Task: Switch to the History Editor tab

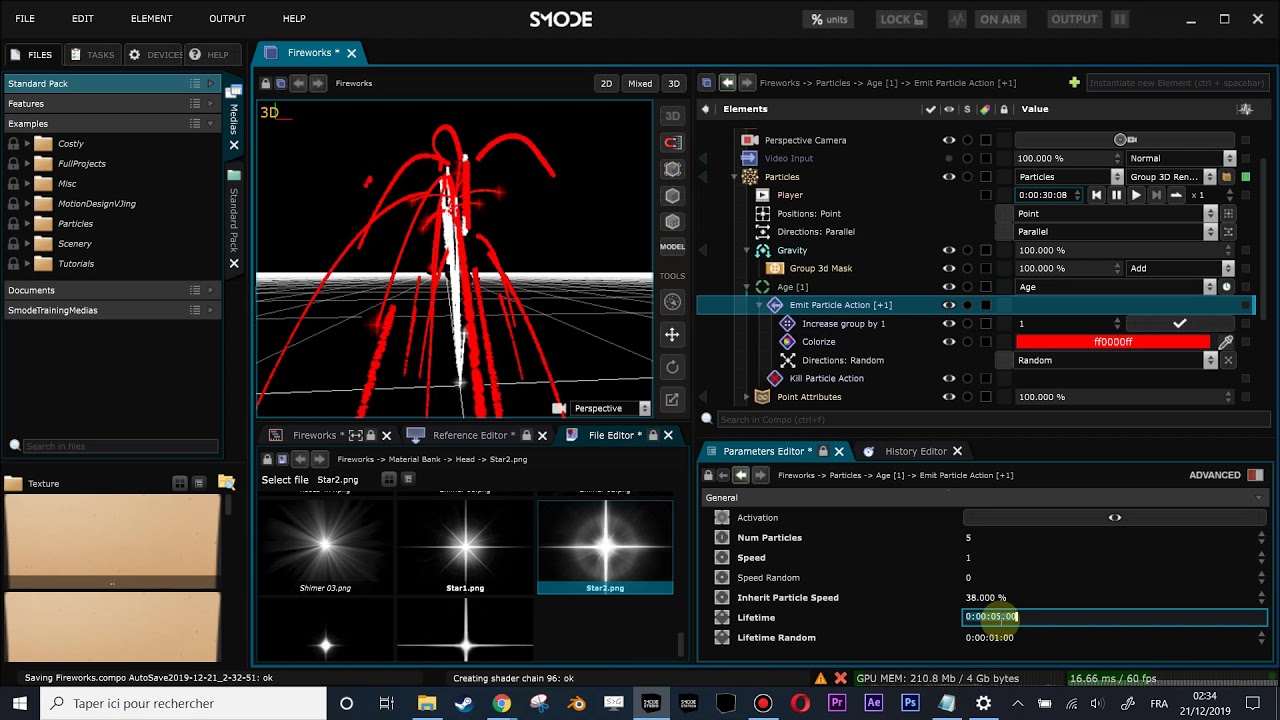Action: [915, 451]
